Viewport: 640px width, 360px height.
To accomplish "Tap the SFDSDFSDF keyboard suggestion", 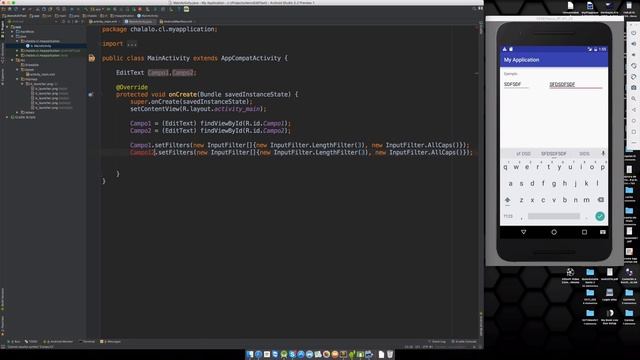I will [553, 154].
